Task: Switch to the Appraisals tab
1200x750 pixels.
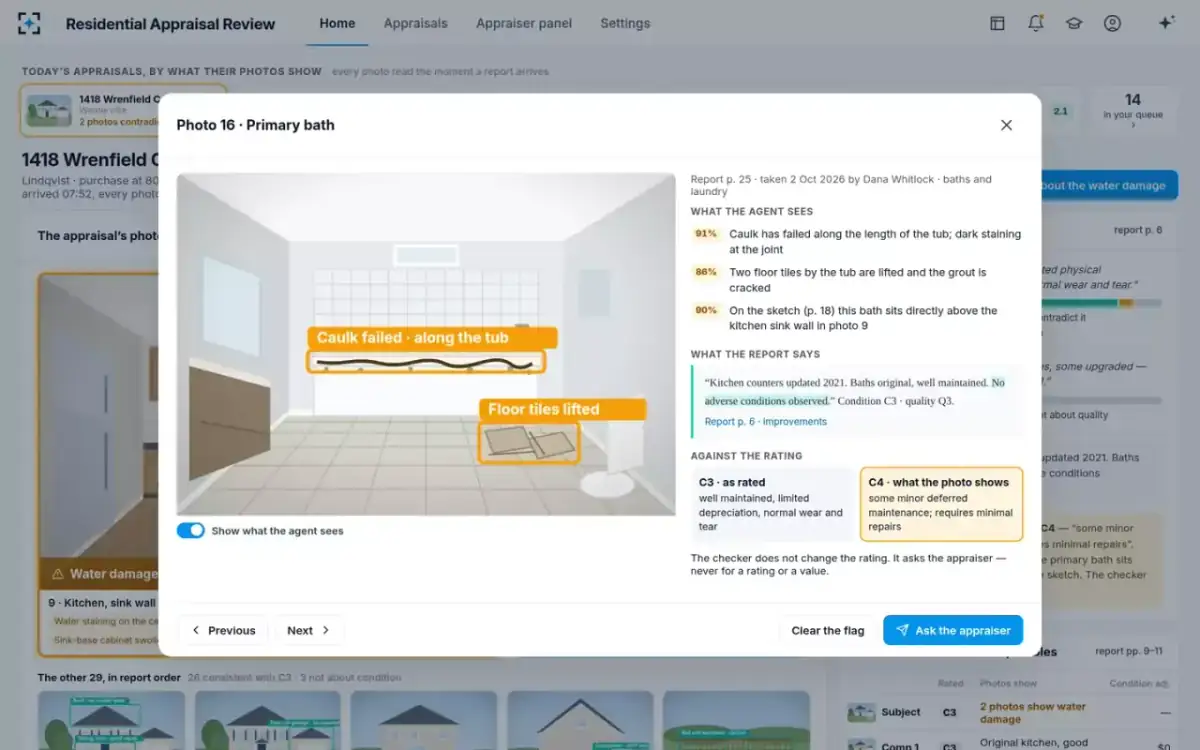Action: point(415,23)
